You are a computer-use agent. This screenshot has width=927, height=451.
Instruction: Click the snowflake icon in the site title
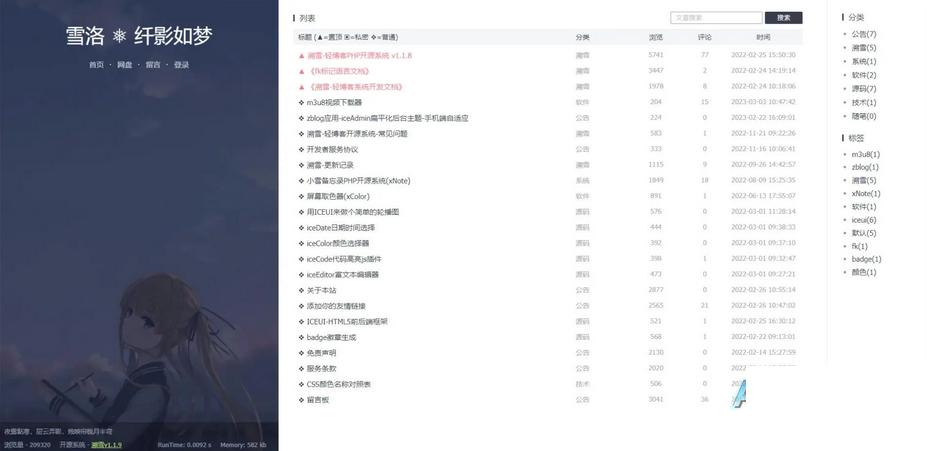(x=119, y=37)
